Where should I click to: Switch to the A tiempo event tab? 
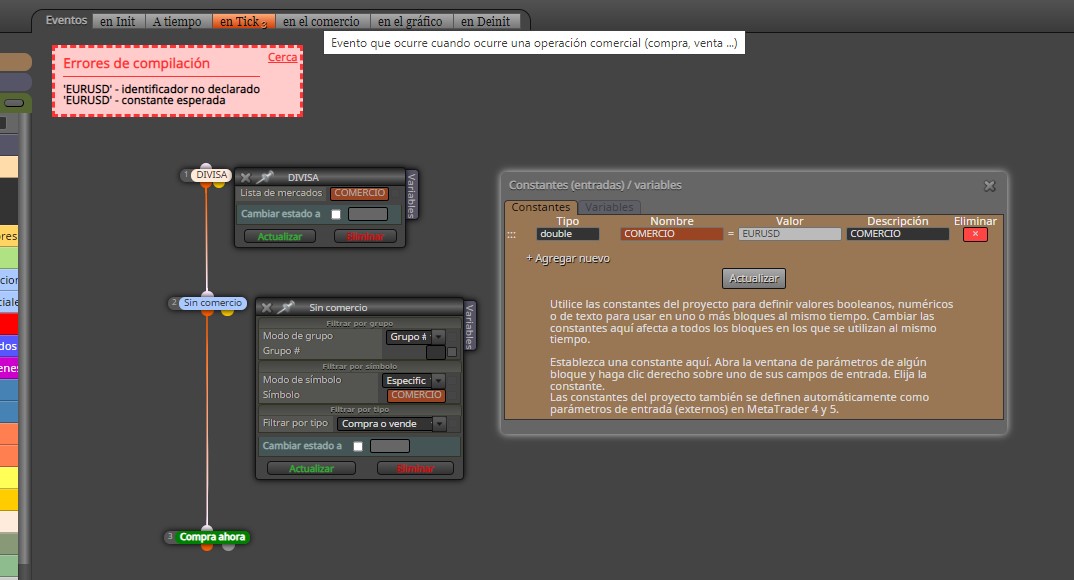tap(177, 22)
